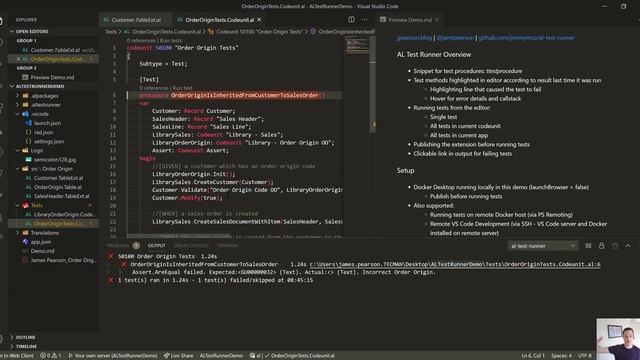The image size is (640, 360).
Task: Open the editor more actions ellipsis
Action: coord(364,19)
